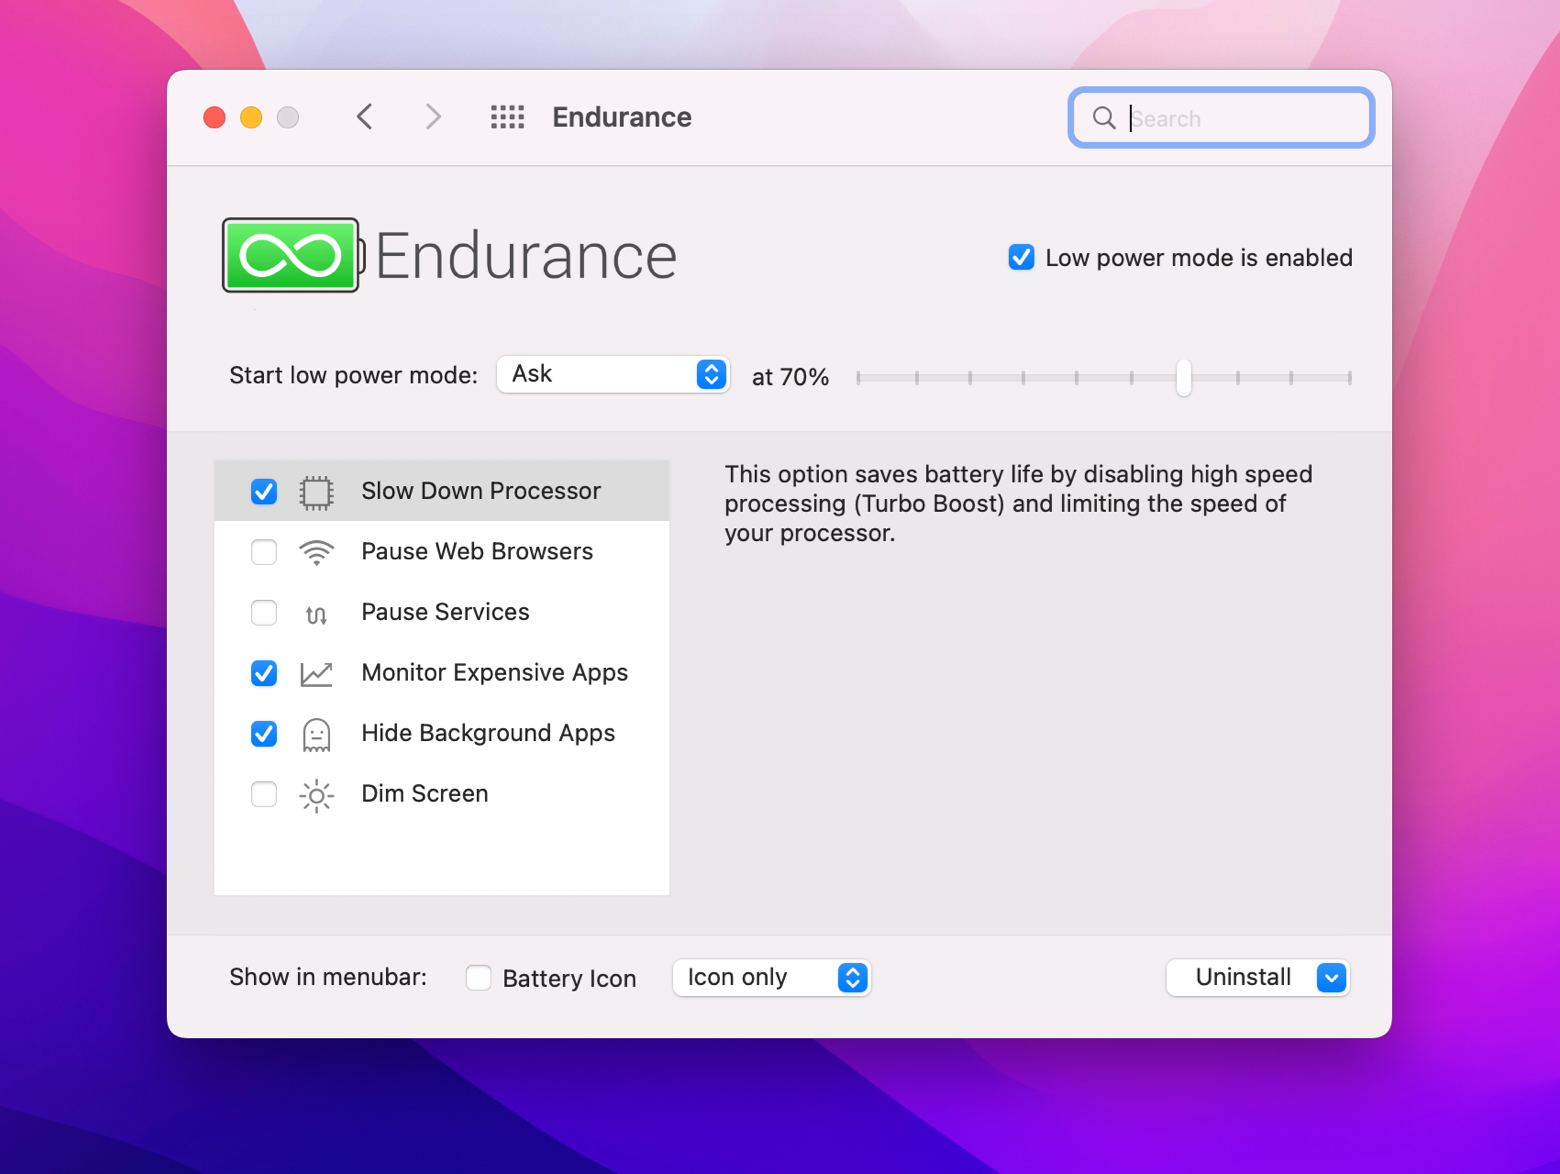Enable the Battery Icon checkbox
1560x1174 pixels.
[478, 978]
